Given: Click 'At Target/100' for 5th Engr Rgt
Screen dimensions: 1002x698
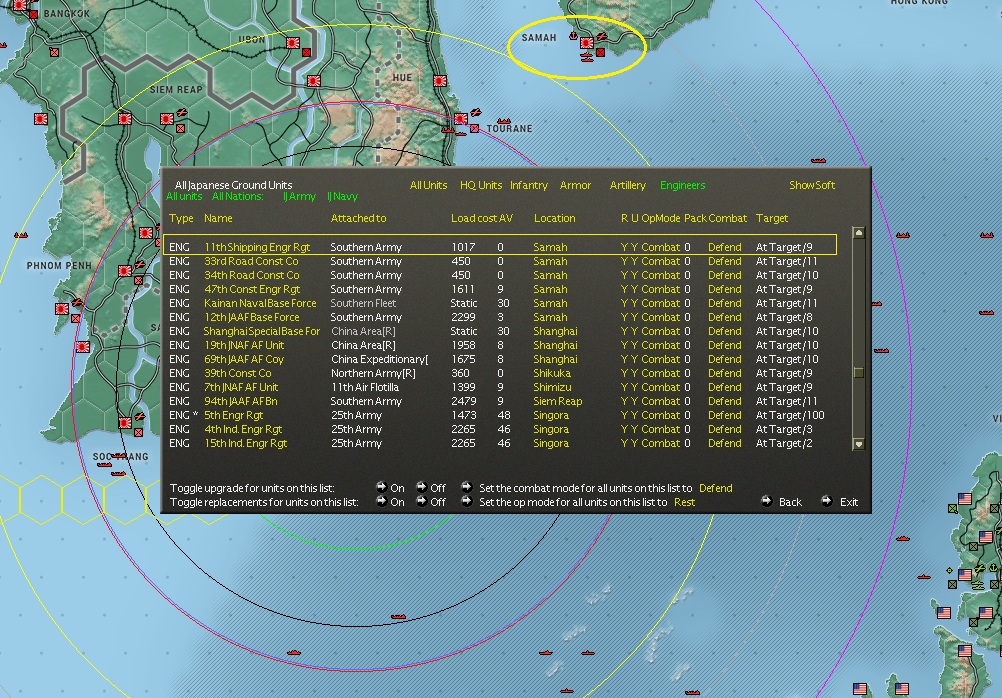Looking at the screenshot, I should 790,415.
